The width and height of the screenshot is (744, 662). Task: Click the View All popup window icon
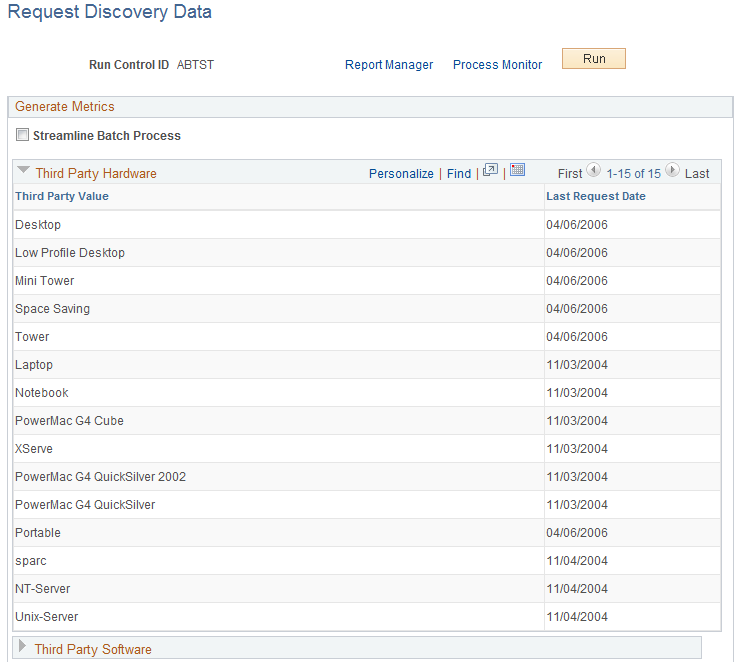tap(490, 170)
